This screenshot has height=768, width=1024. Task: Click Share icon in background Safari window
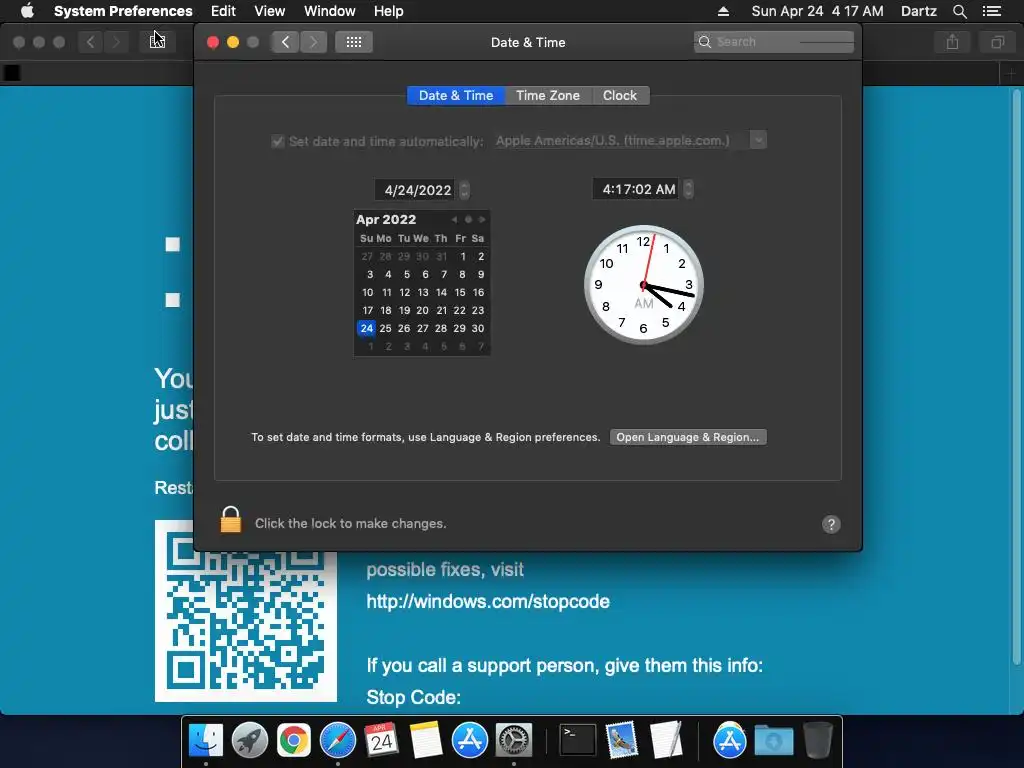point(952,42)
